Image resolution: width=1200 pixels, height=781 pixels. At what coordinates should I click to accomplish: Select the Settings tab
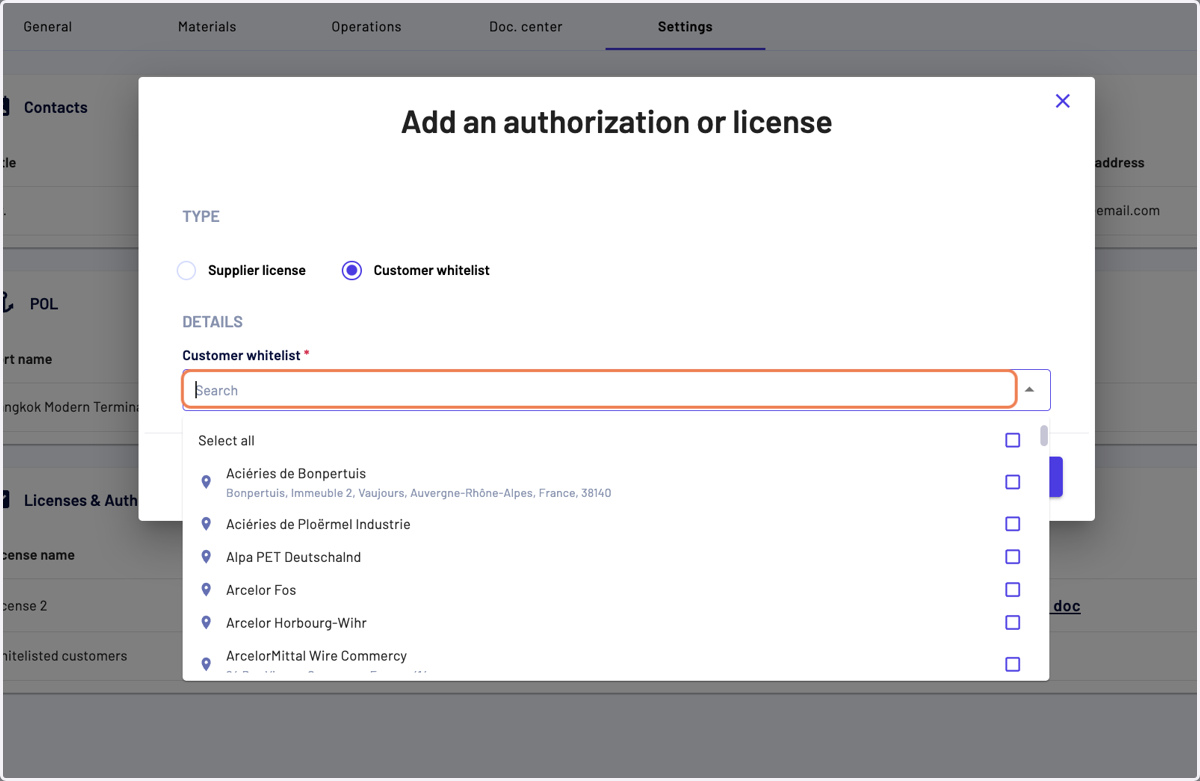685,27
